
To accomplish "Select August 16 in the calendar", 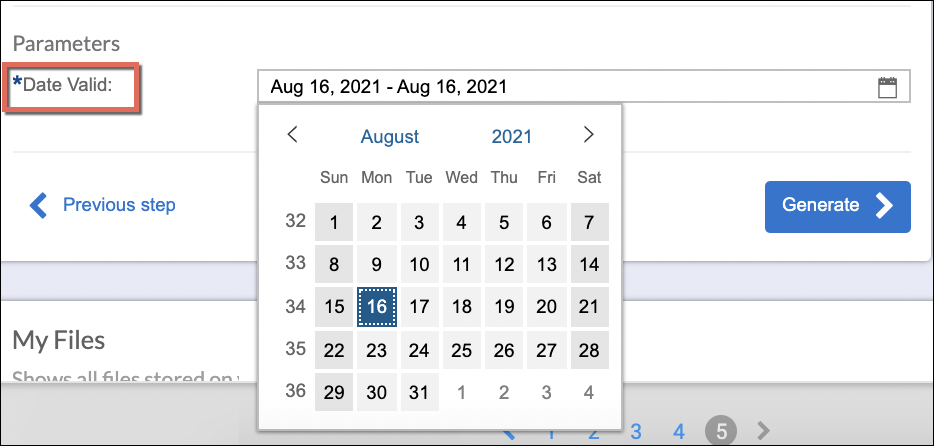I will click(376, 307).
